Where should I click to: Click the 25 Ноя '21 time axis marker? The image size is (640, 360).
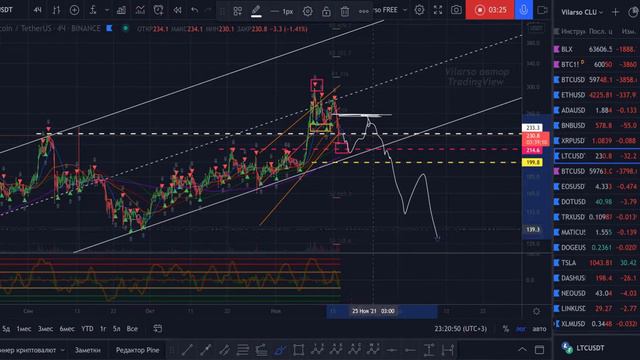[x=373, y=311]
